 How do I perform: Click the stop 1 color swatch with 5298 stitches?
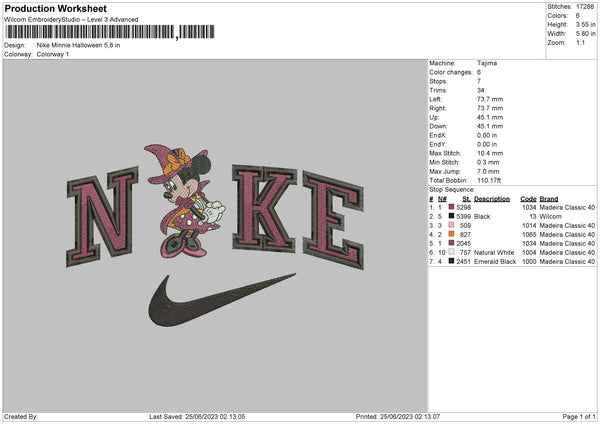[451, 207]
